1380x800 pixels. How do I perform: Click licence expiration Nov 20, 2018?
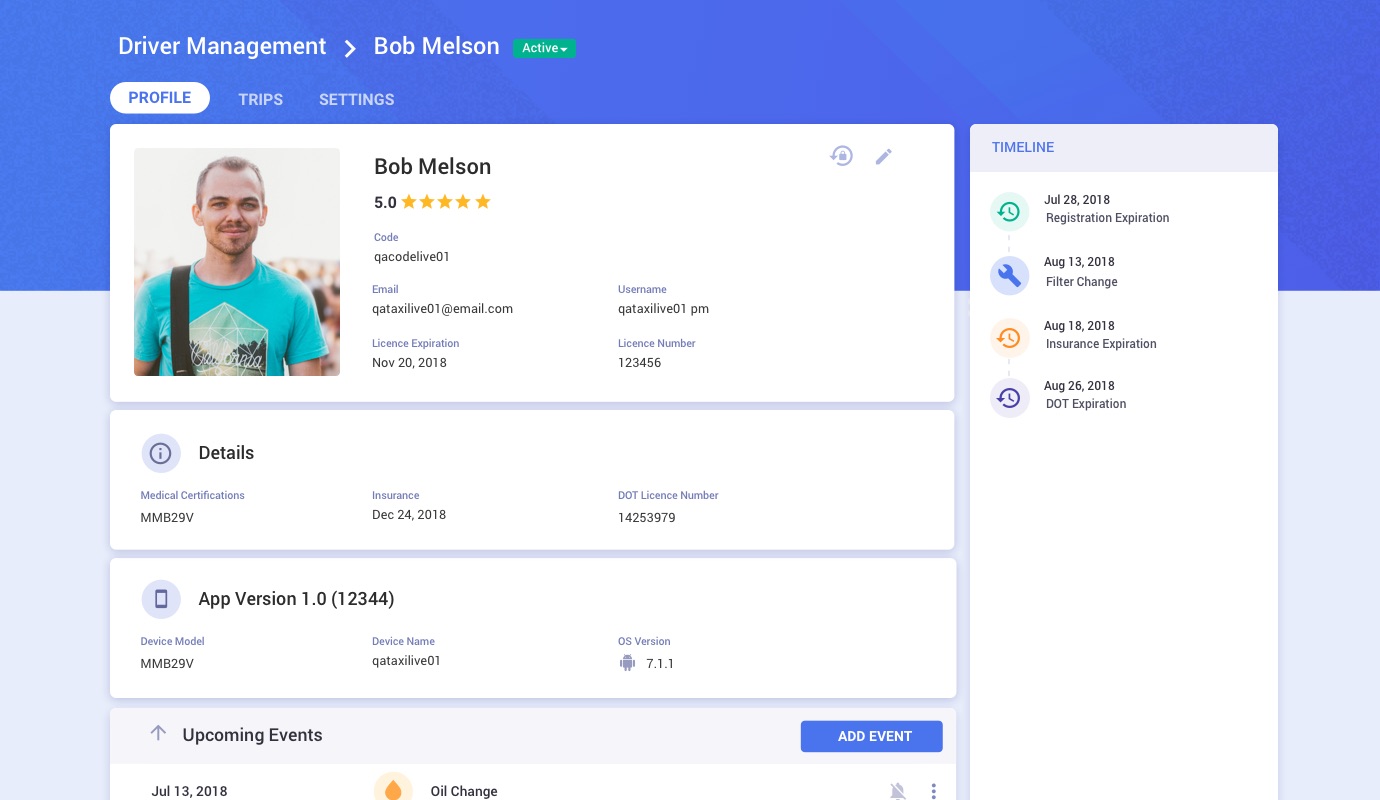coord(409,363)
